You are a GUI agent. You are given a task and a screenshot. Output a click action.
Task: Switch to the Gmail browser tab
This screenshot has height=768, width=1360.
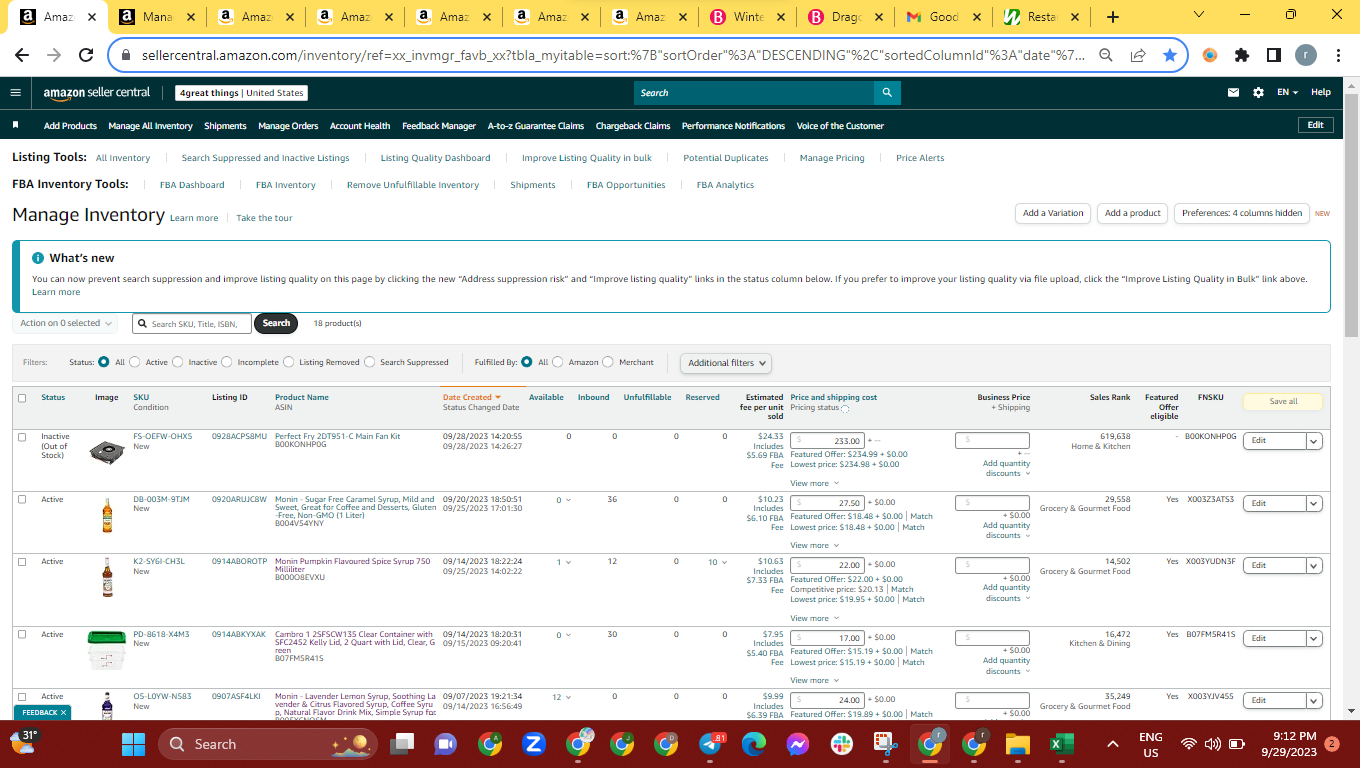(942, 17)
